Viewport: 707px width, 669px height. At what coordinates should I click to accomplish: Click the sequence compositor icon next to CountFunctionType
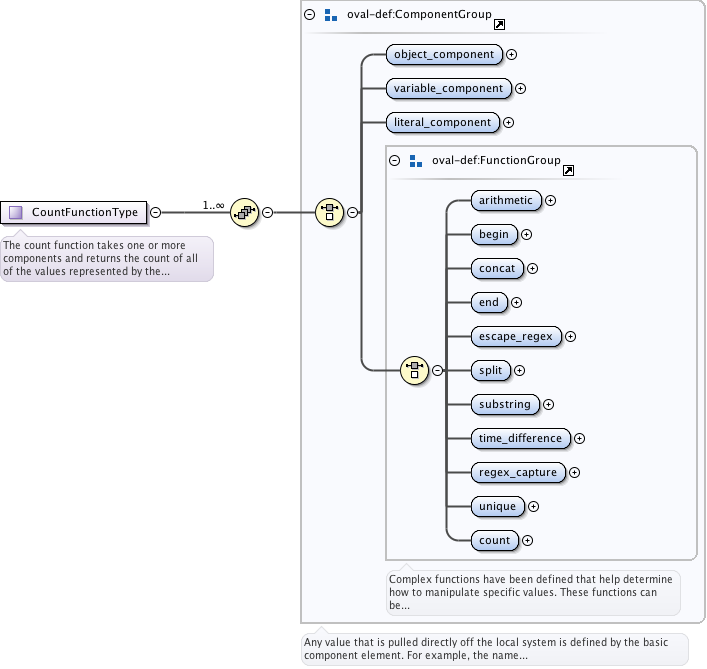(245, 212)
